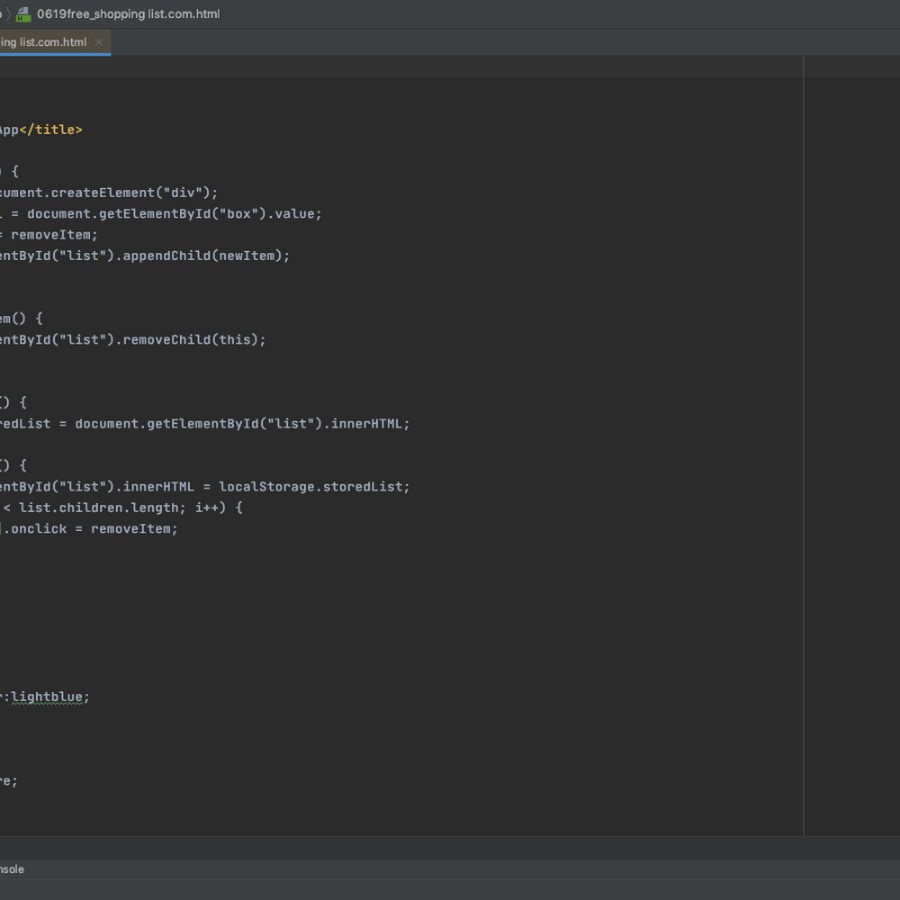
Task: Click the innerHTML = localStorage.storedList line
Action: [205, 487]
